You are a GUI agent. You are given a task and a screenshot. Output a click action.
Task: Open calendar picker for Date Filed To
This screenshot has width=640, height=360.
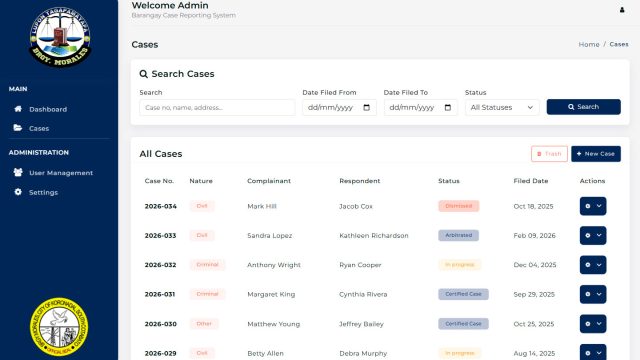(x=448, y=107)
